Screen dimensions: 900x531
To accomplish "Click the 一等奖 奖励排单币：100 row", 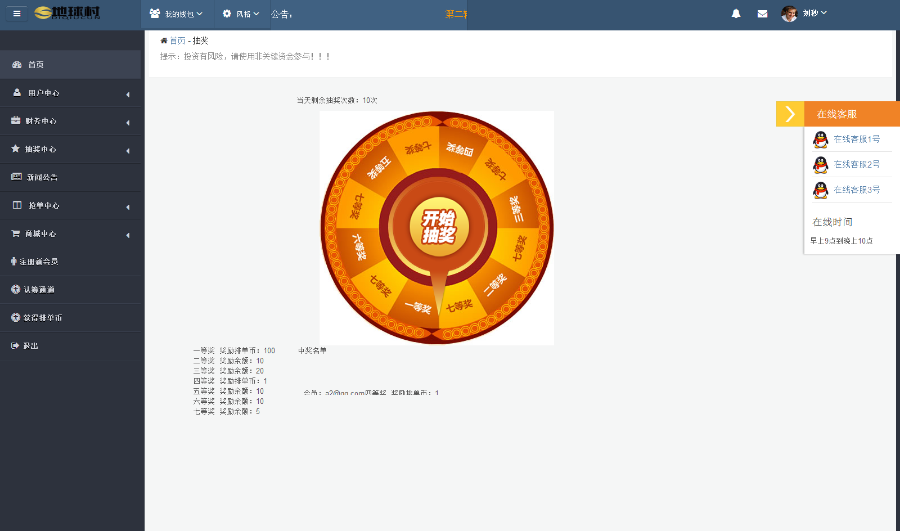I will pyautogui.click(x=234, y=350).
